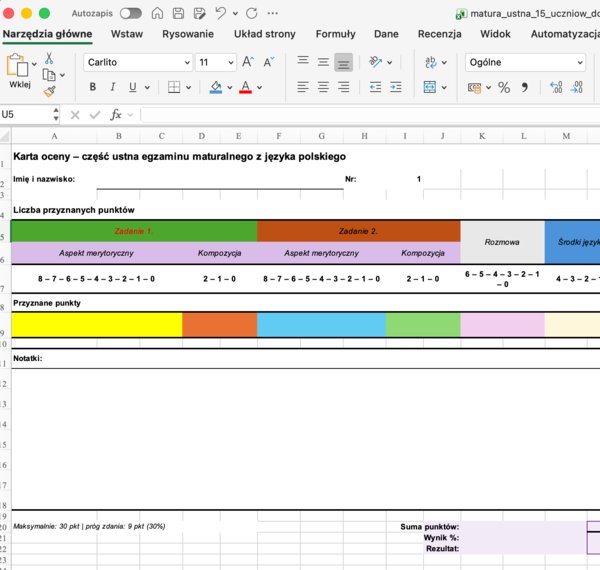Click the Home icon in title bar
600x570 pixels.
tap(157, 13)
